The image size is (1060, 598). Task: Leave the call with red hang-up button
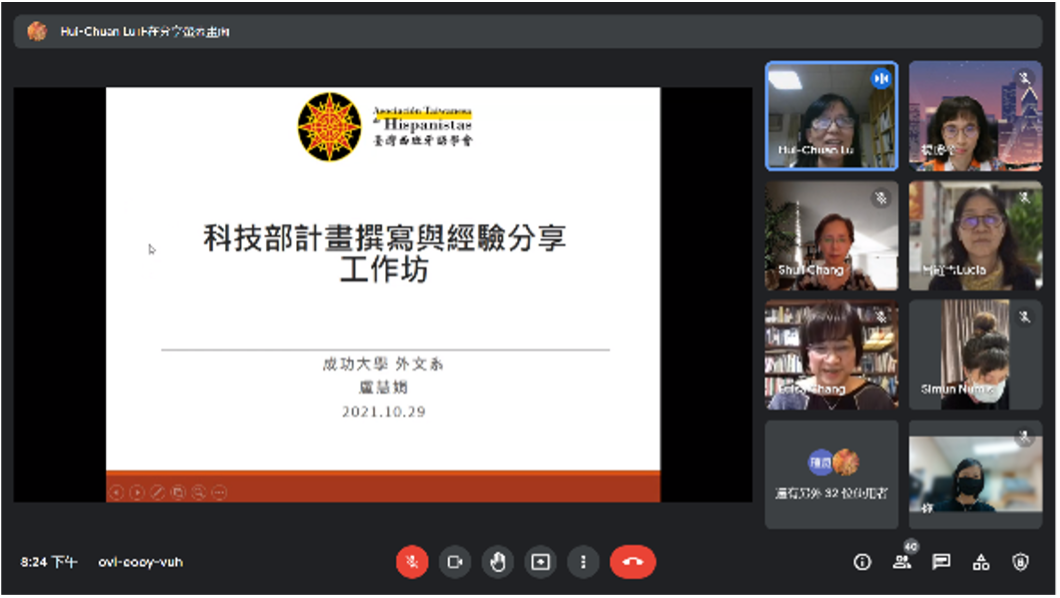point(633,562)
